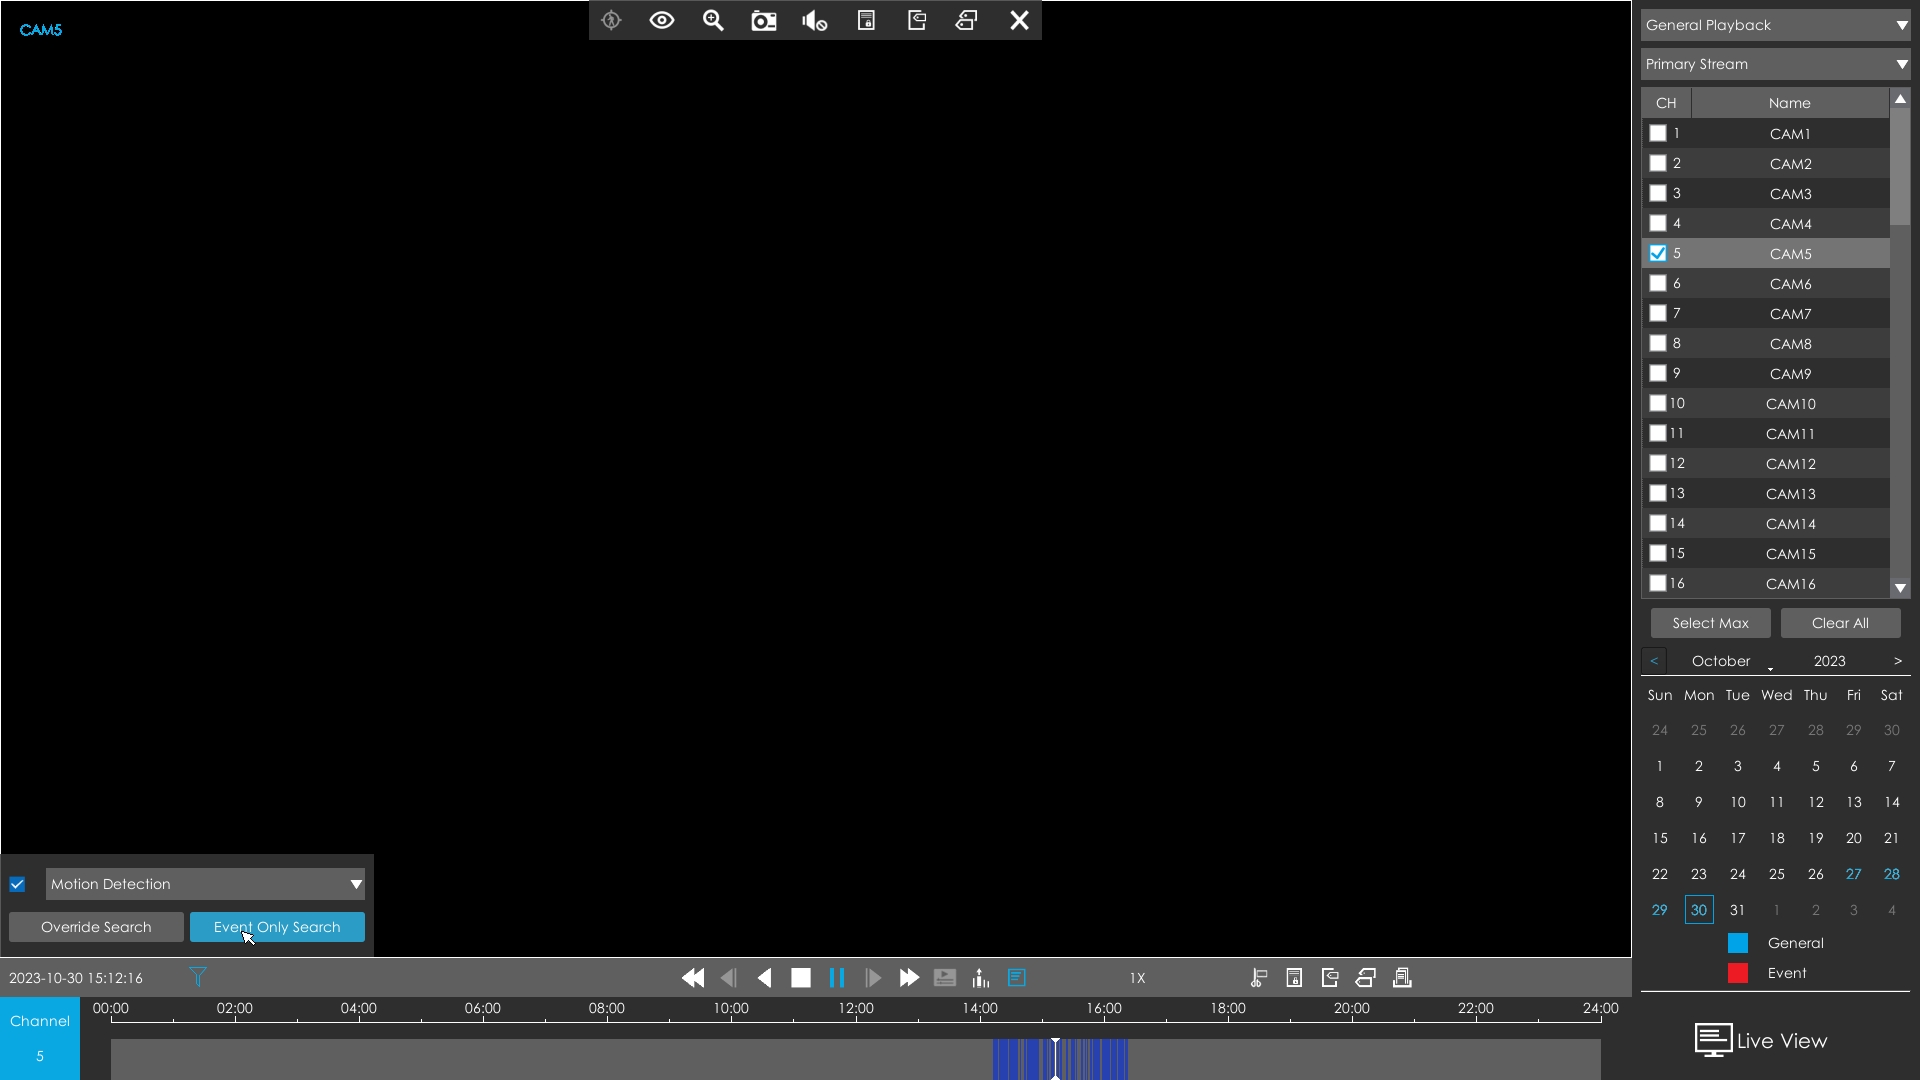Screen dimensions: 1920x1080
Task: Open the Primary Stream dropdown
Action: coord(1775,64)
